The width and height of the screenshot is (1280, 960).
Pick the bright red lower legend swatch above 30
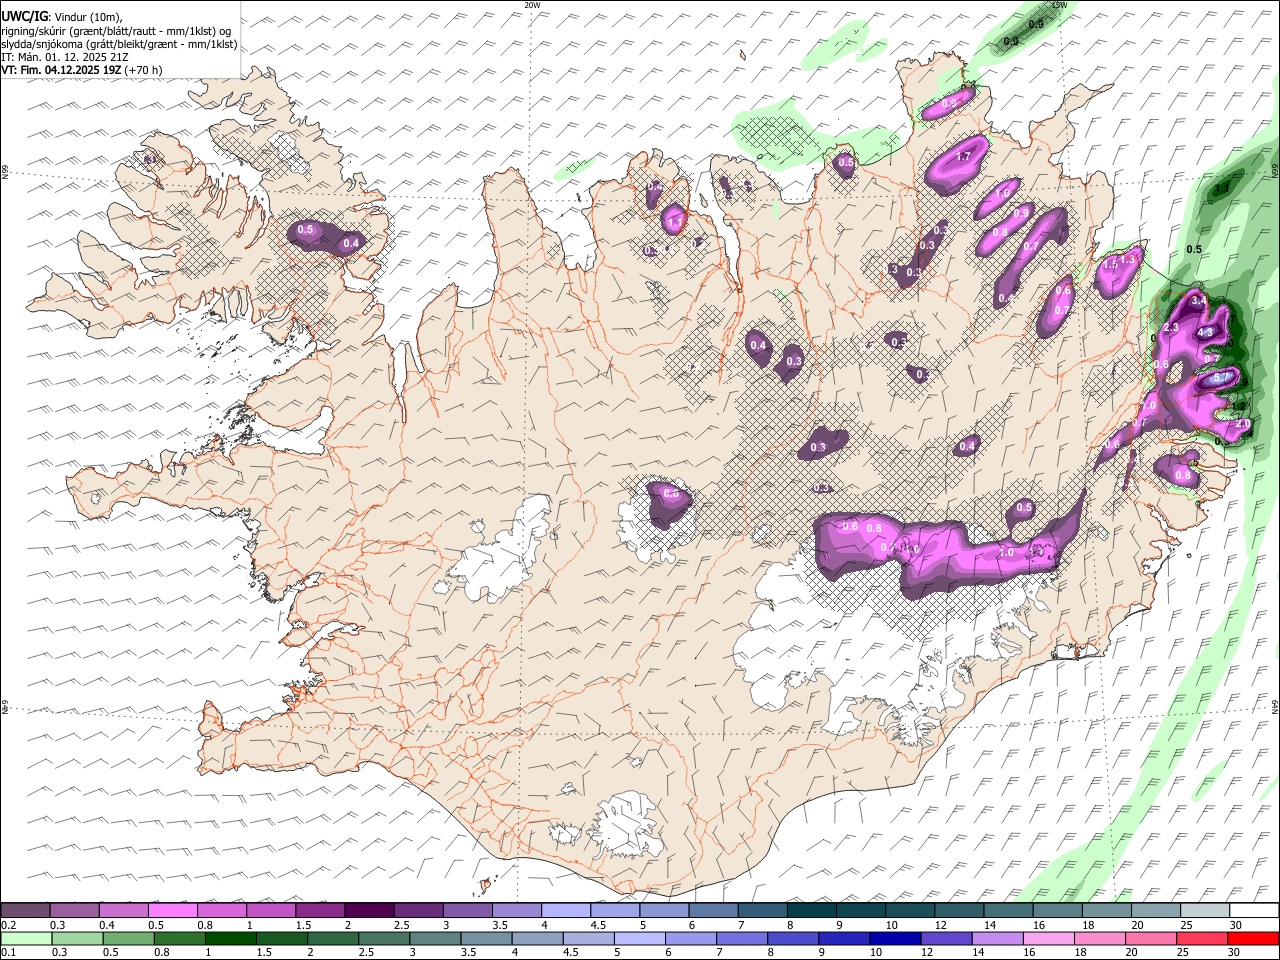1253,938
